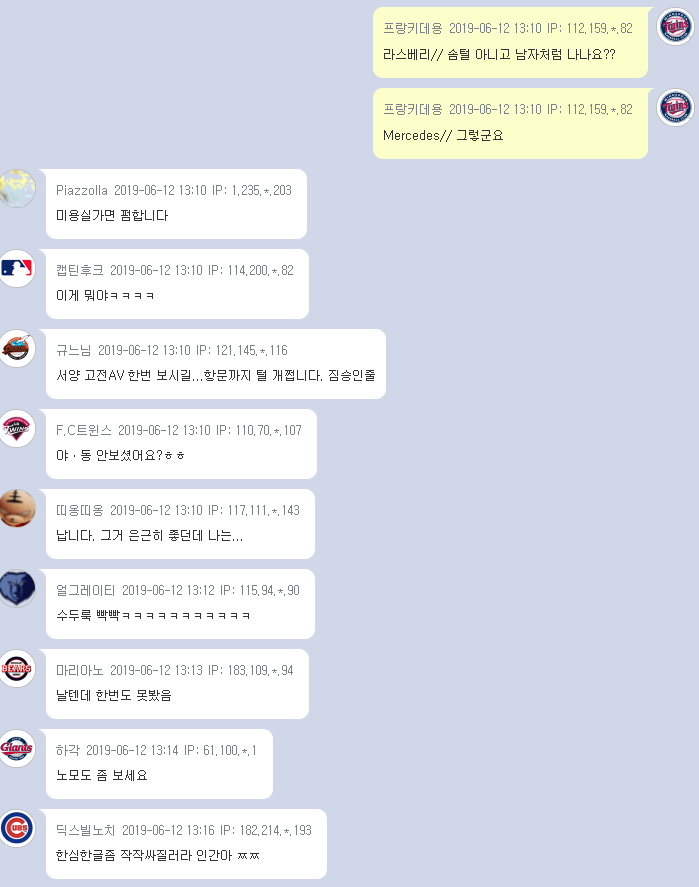Click the LG Twins avatar of F.C트윈스
The image size is (699, 887).
[17, 428]
